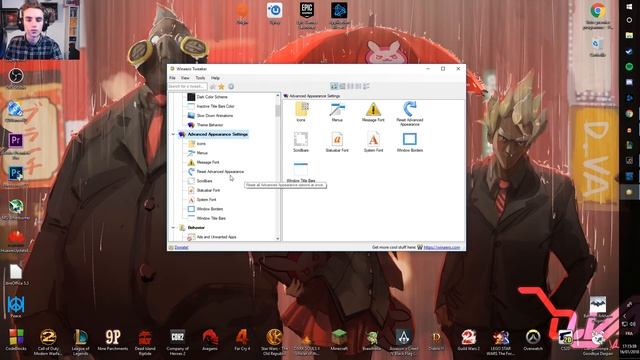640x360 pixels.
Task: Select Window Title Bars in left tree
Action: pyautogui.click(x=207, y=219)
